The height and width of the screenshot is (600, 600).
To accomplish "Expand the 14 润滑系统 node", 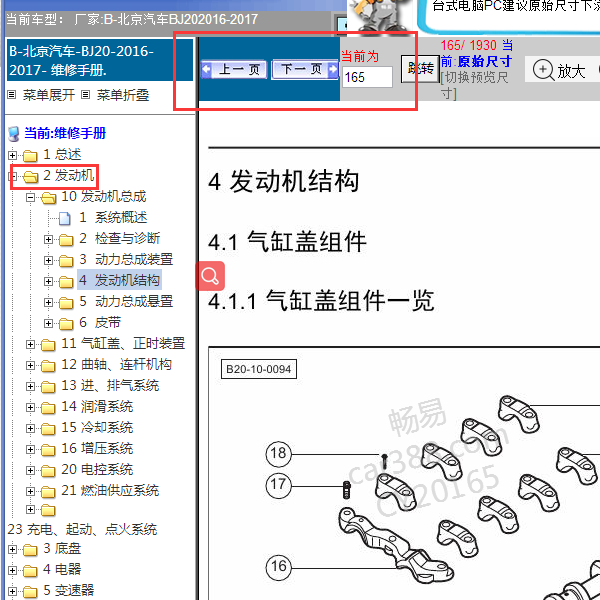I will [x=30, y=408].
